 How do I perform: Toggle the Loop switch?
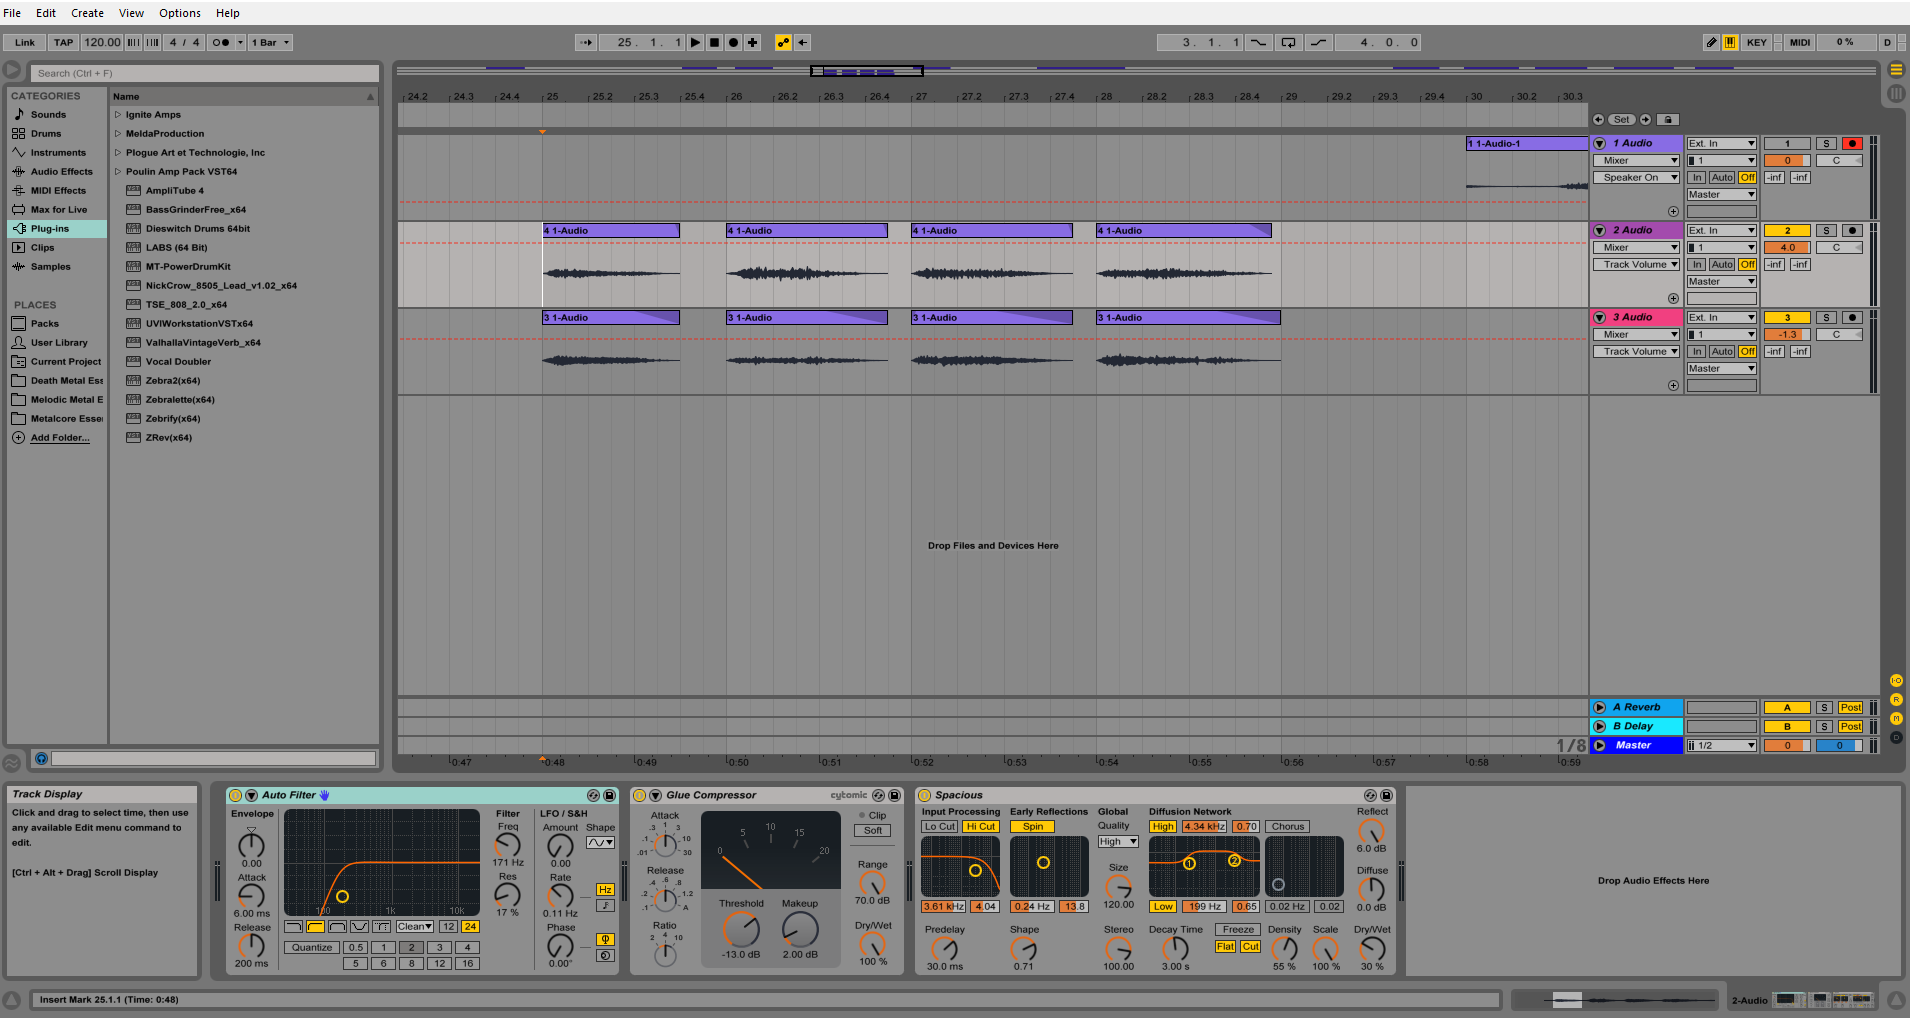[x=1288, y=42]
